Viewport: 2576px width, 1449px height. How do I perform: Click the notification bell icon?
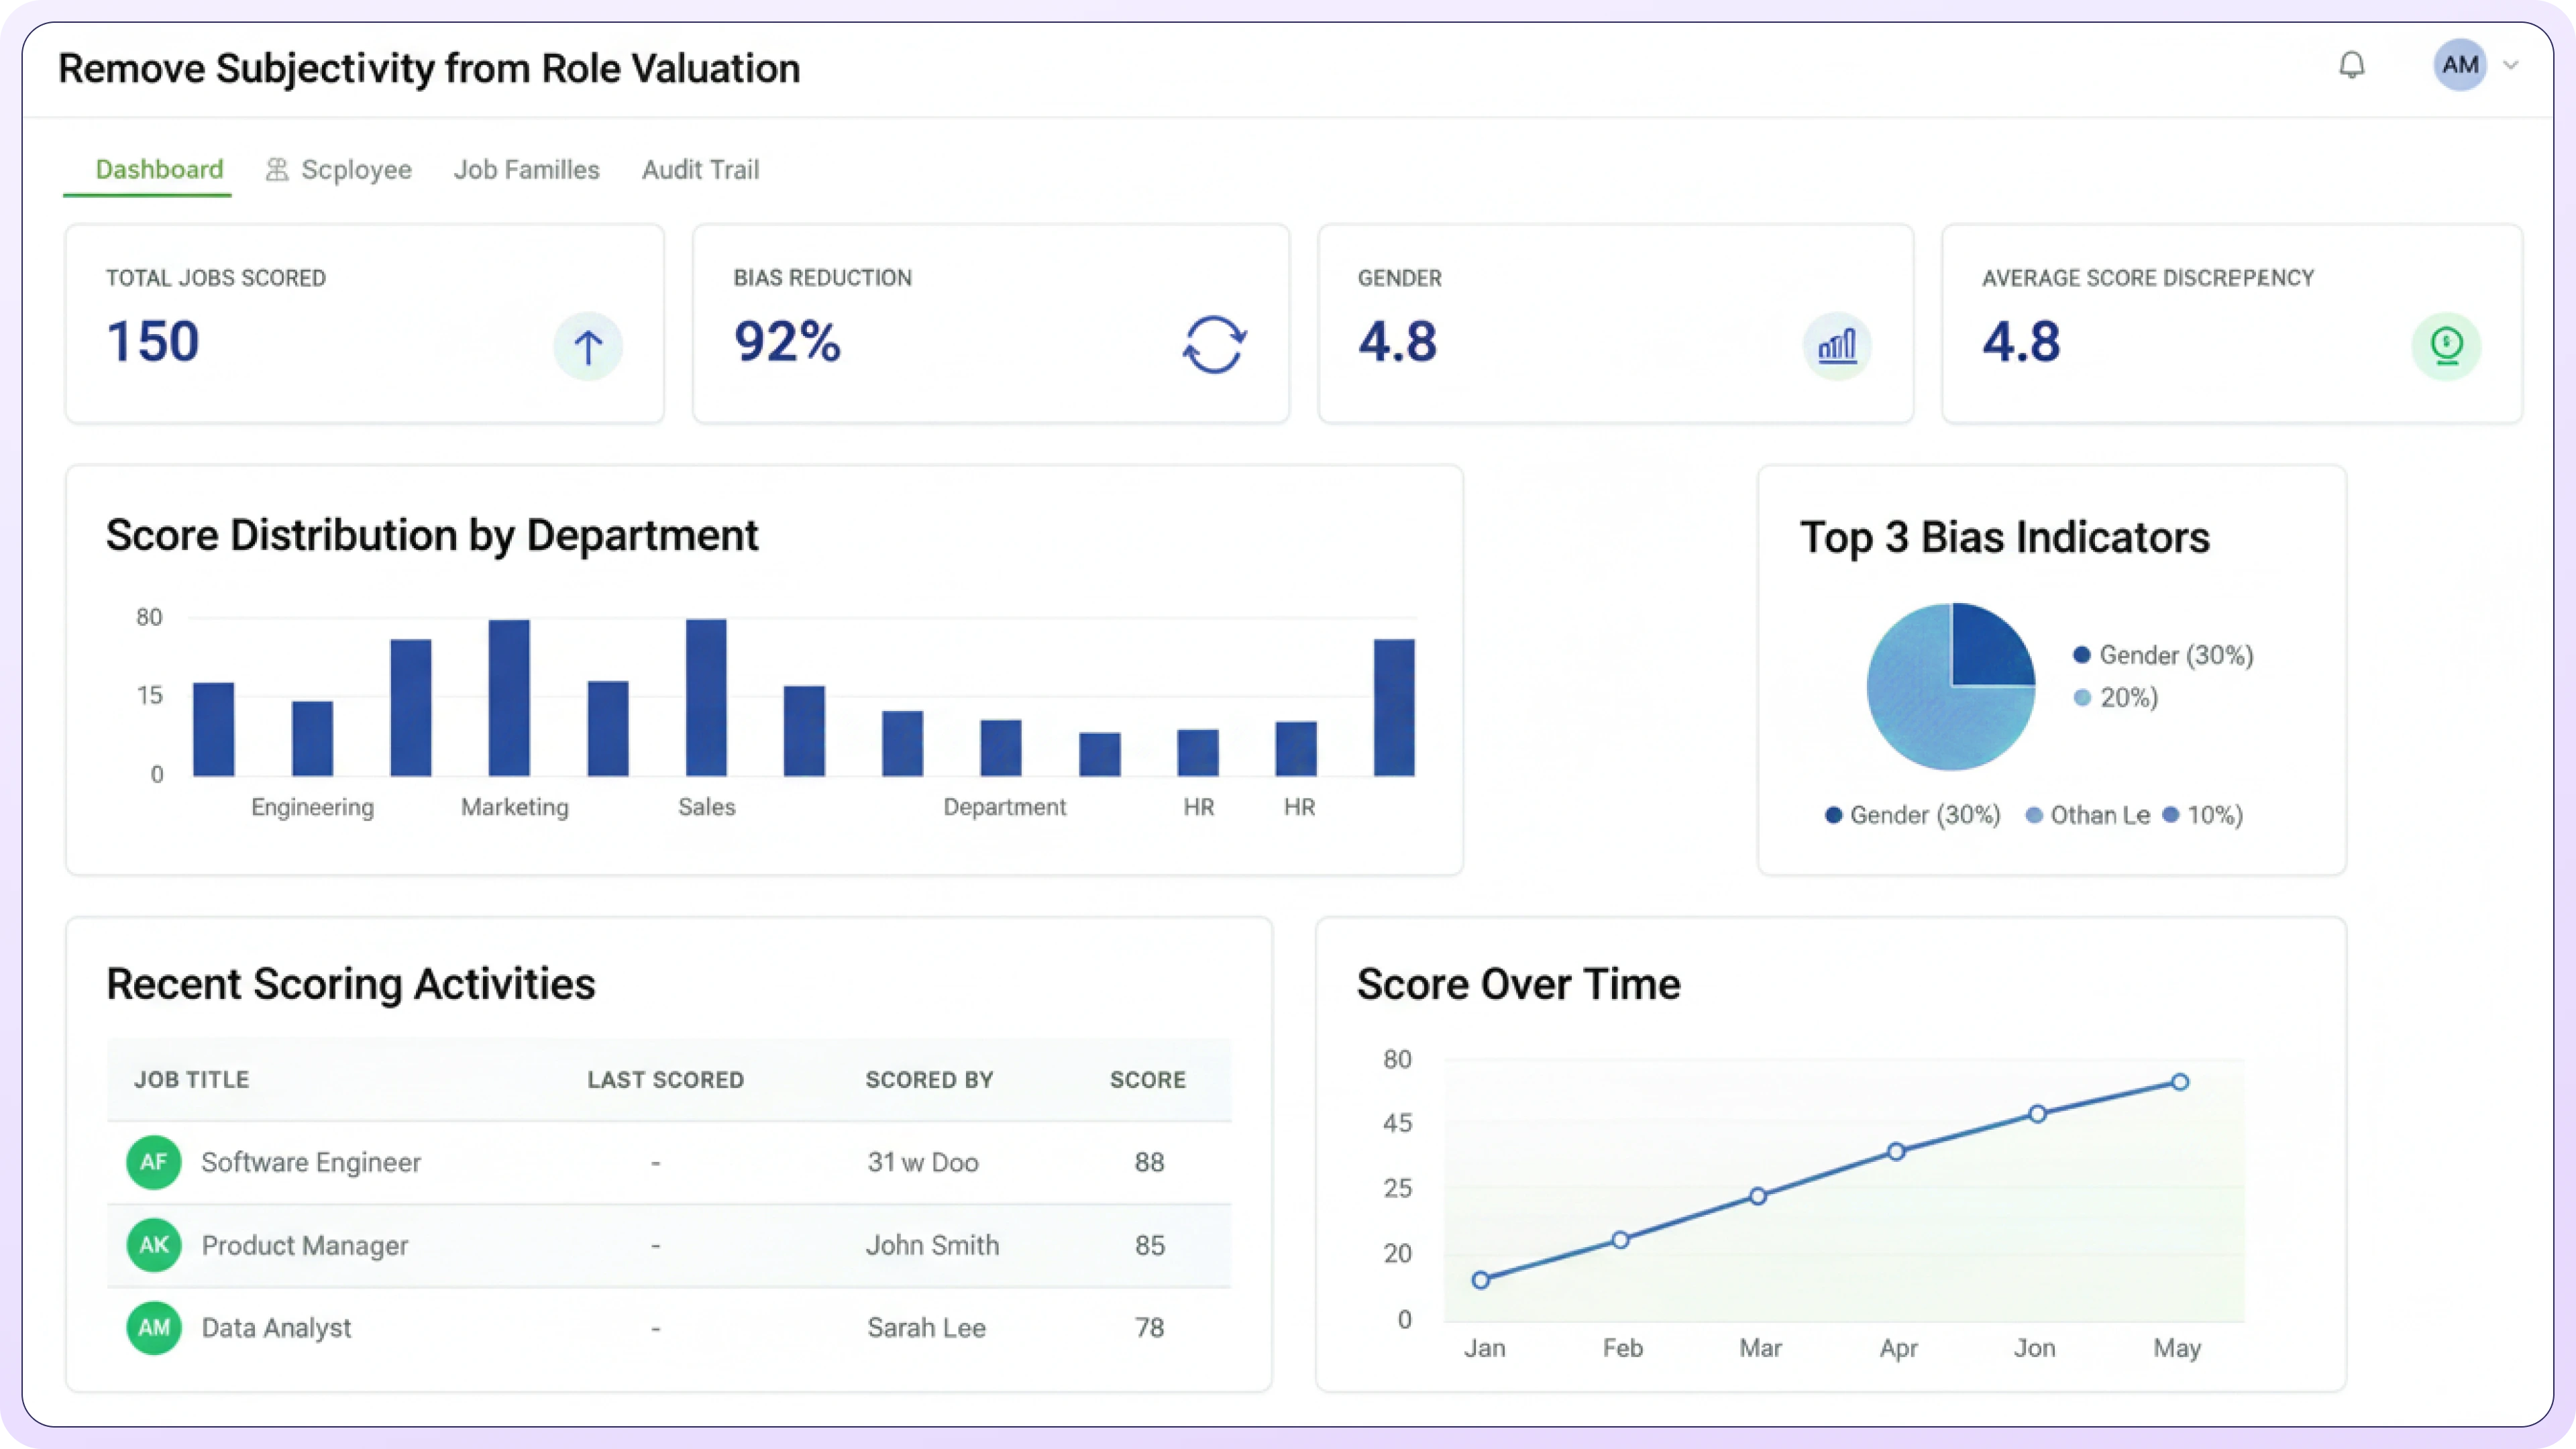[2351, 66]
